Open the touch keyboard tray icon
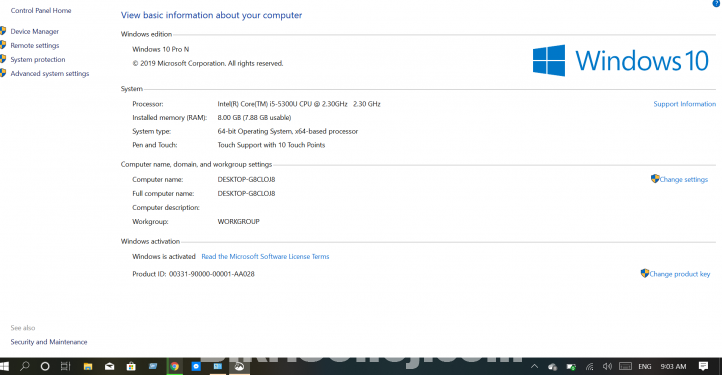 (625, 367)
